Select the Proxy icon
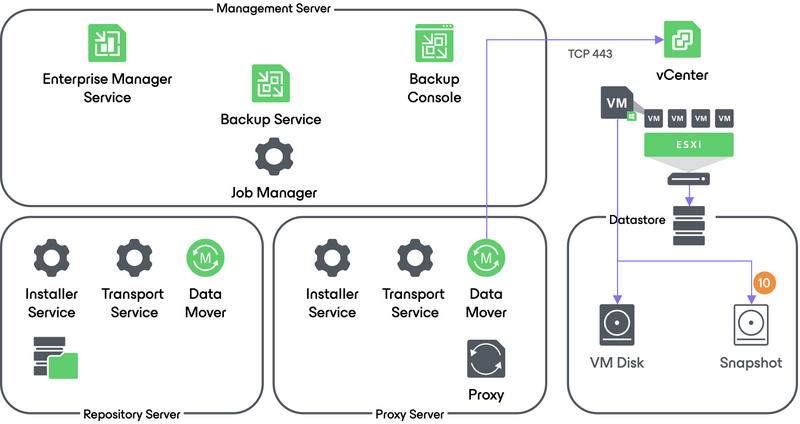This screenshot has height=424, width=800. pos(486,359)
